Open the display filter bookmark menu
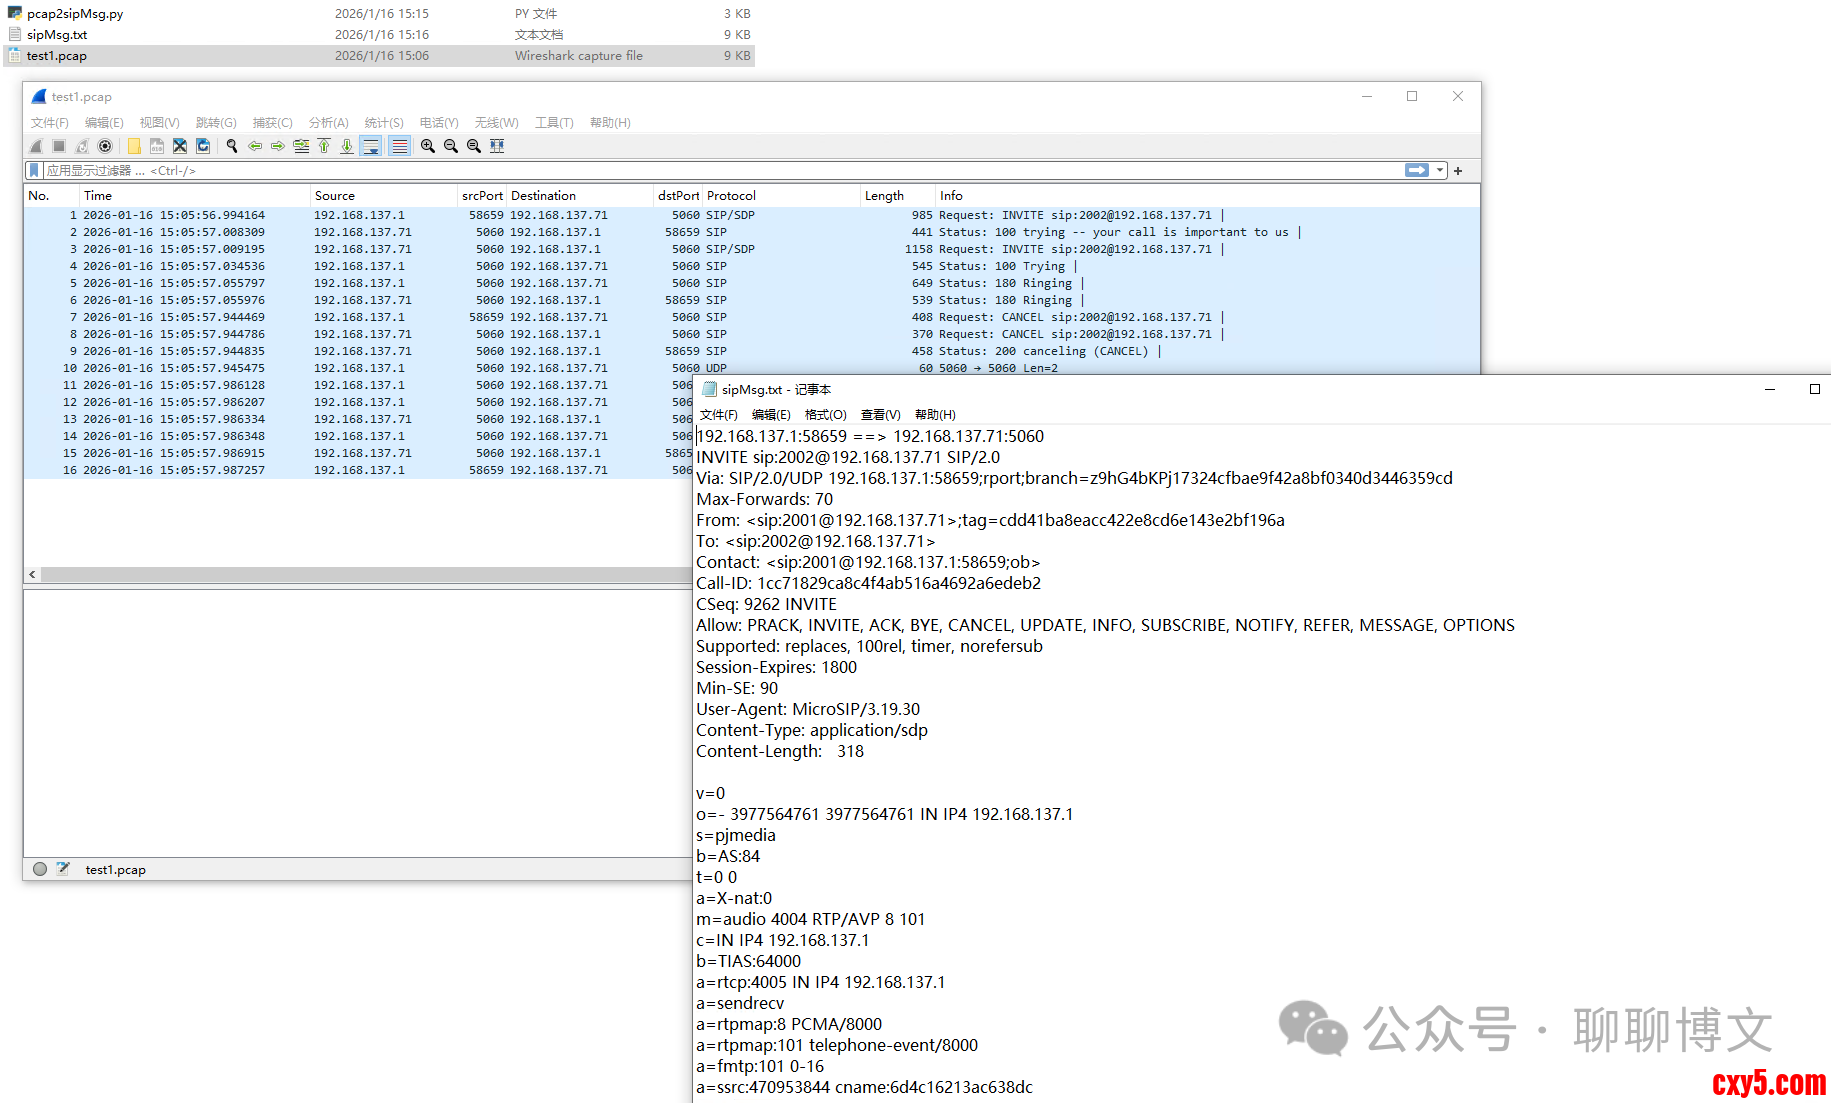 (34, 171)
